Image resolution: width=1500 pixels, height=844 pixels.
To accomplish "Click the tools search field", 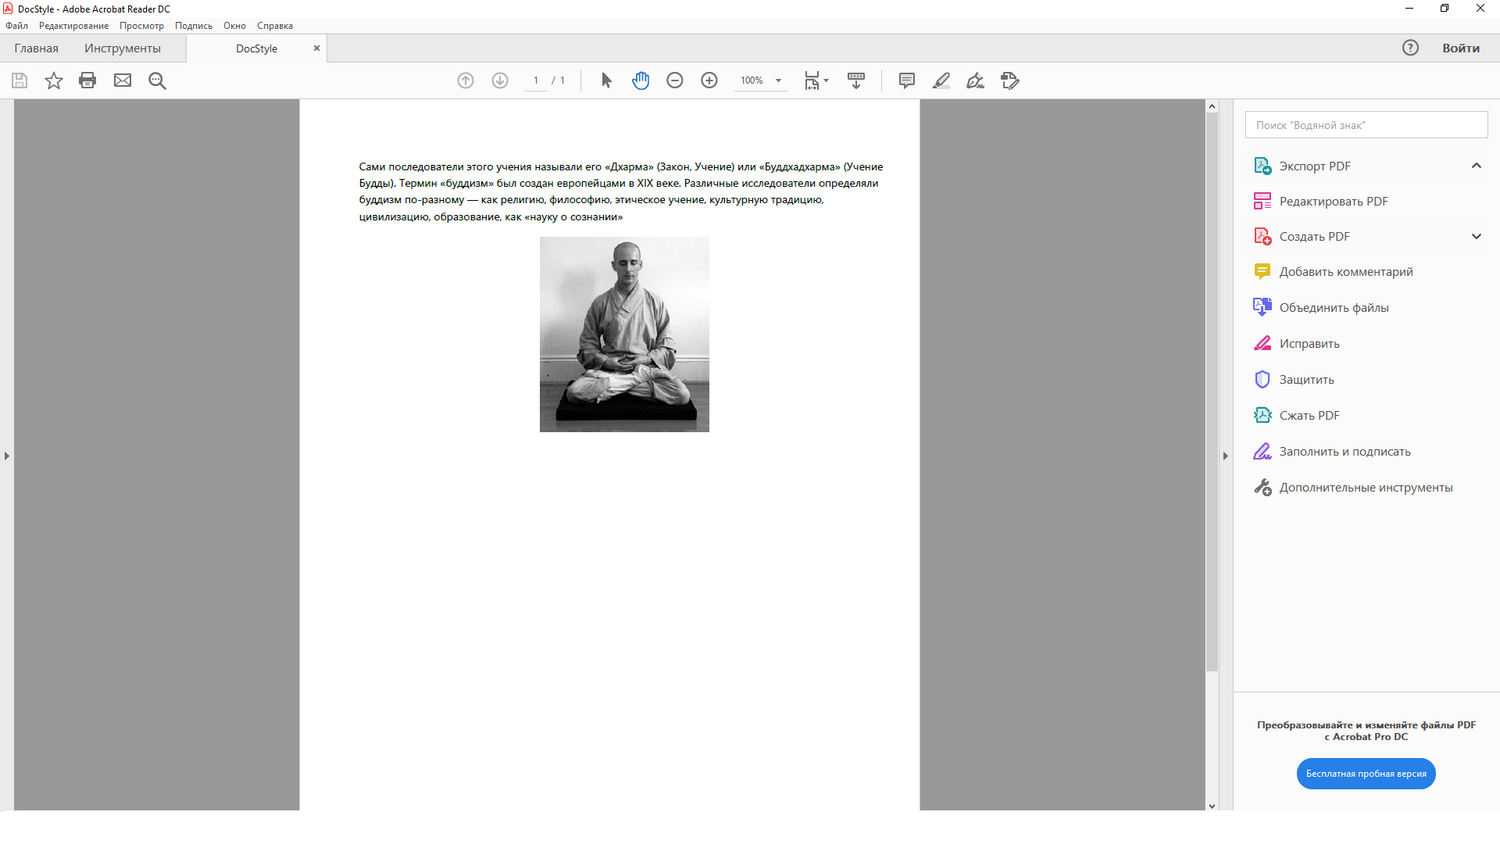I will pos(1366,125).
